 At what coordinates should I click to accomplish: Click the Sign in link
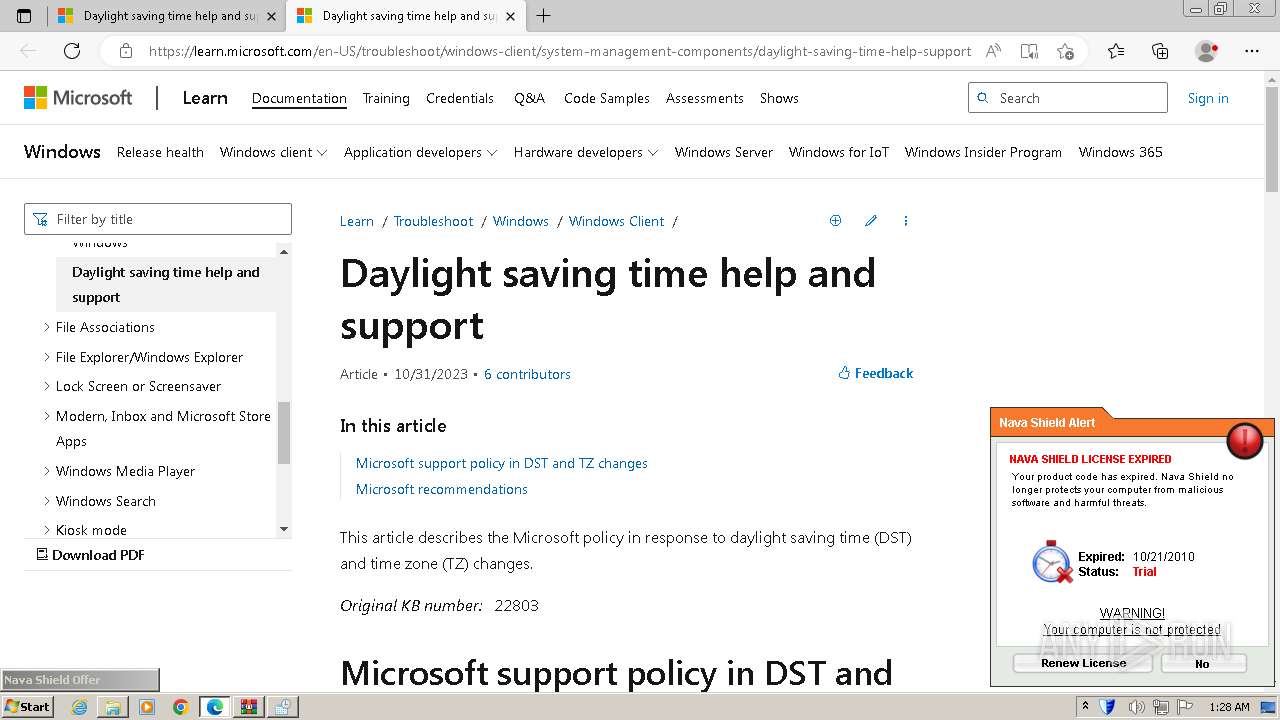click(1208, 98)
